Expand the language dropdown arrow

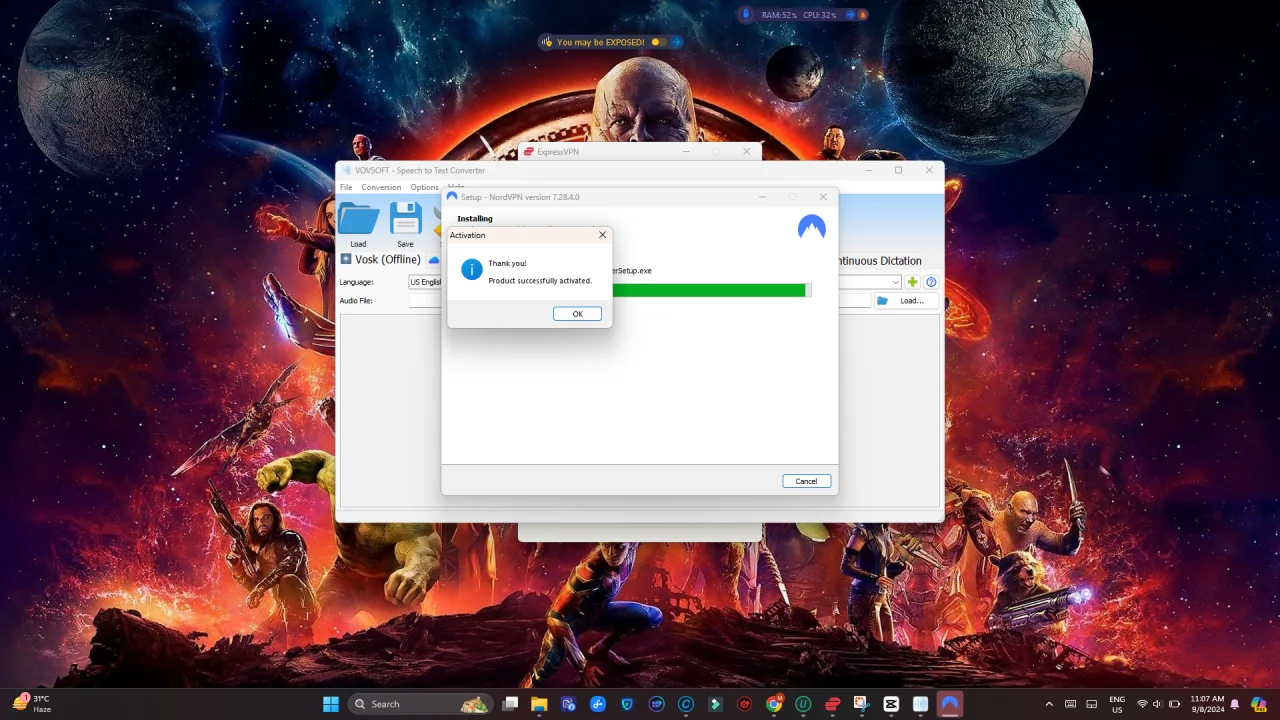[x=895, y=282]
